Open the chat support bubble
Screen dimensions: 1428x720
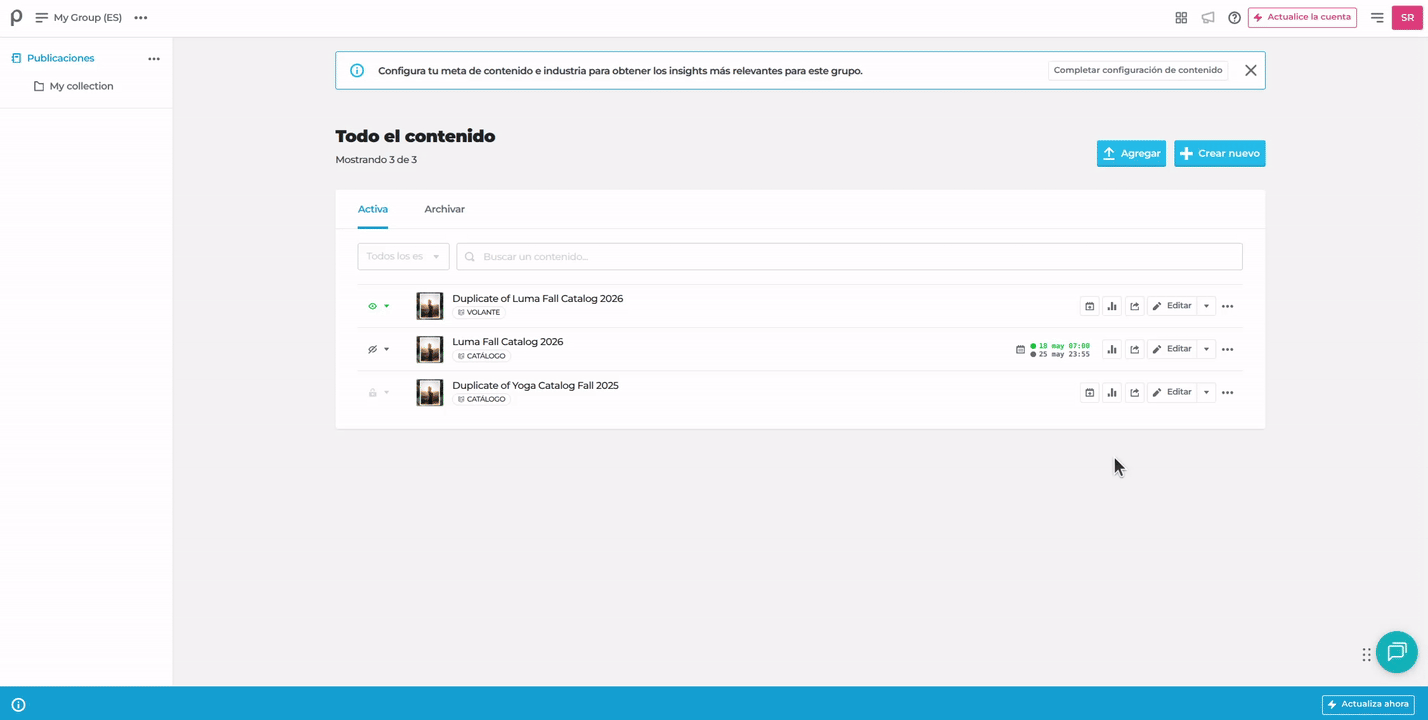coord(1397,652)
